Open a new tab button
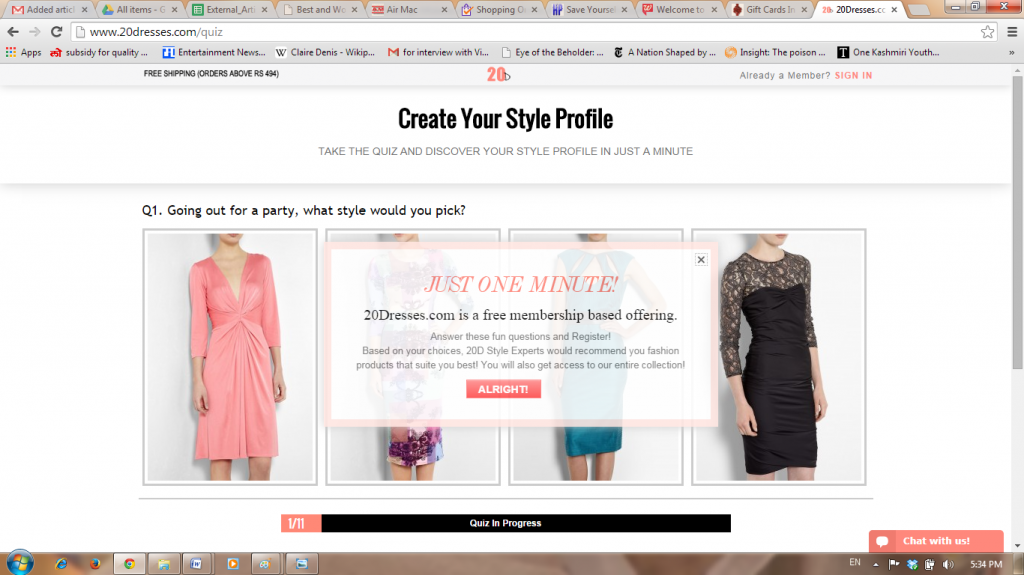 click(x=919, y=10)
